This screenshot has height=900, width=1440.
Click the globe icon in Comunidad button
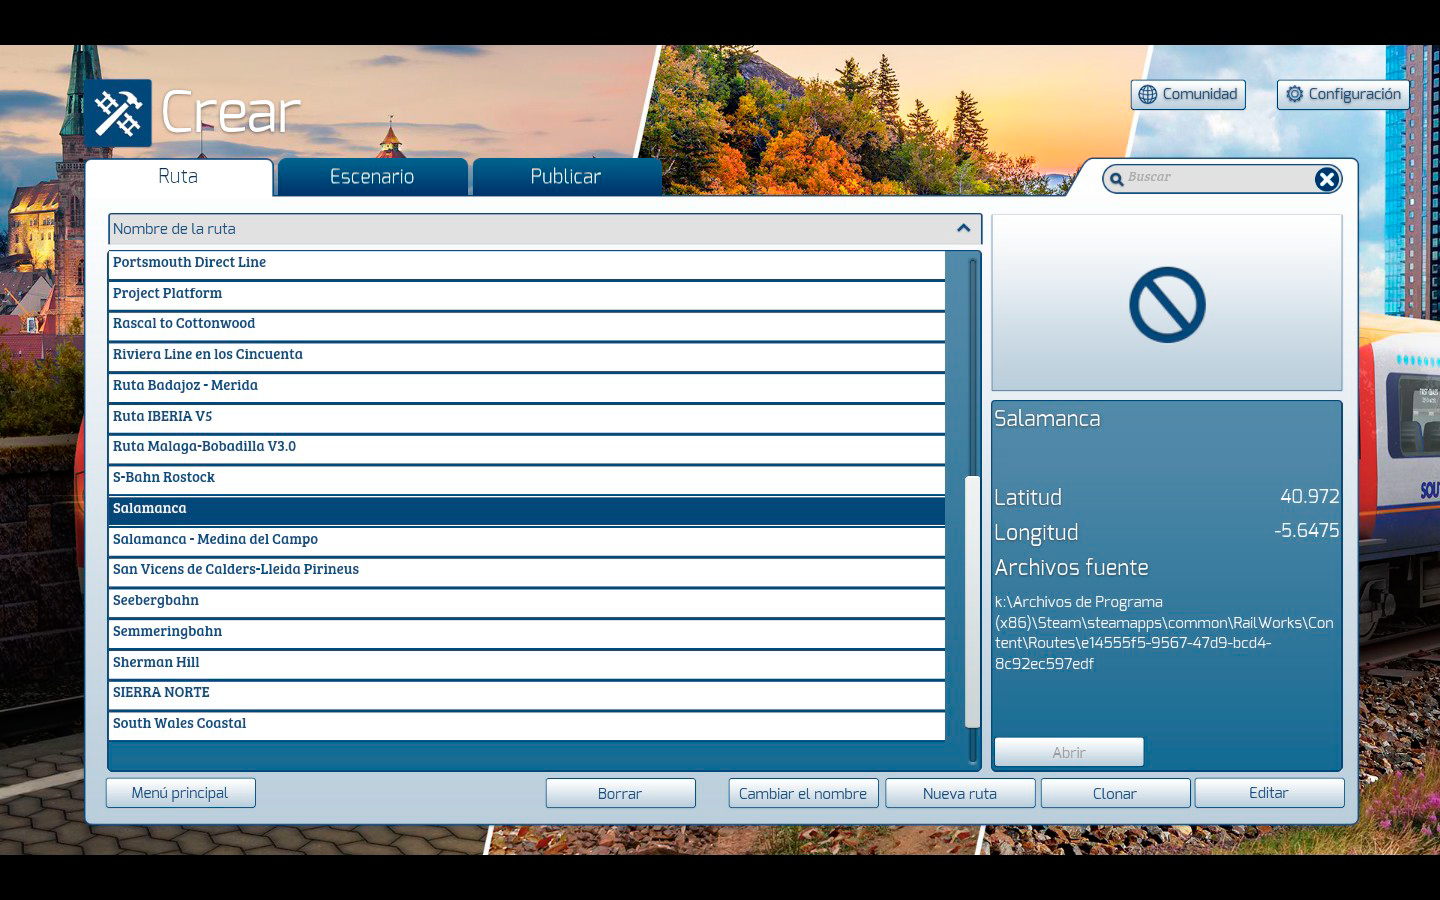[x=1147, y=94]
